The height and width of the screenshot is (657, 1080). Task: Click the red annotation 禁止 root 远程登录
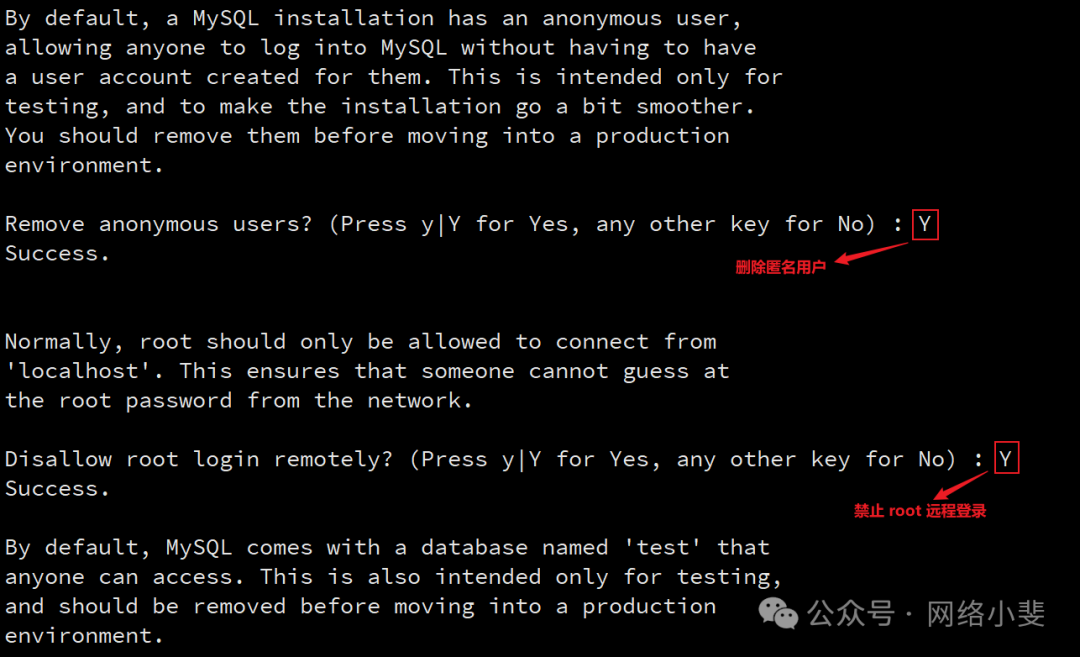920,510
